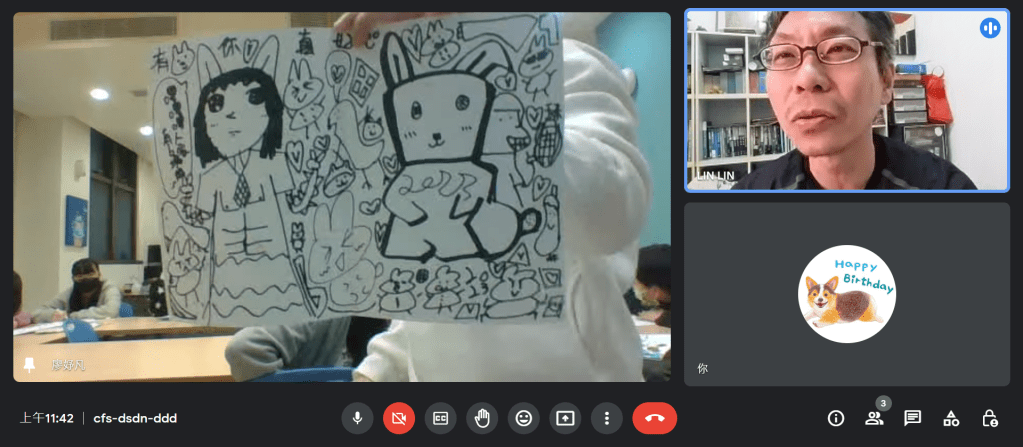Click the participant count badge showing 3
1023x447 pixels.
coord(883,403)
